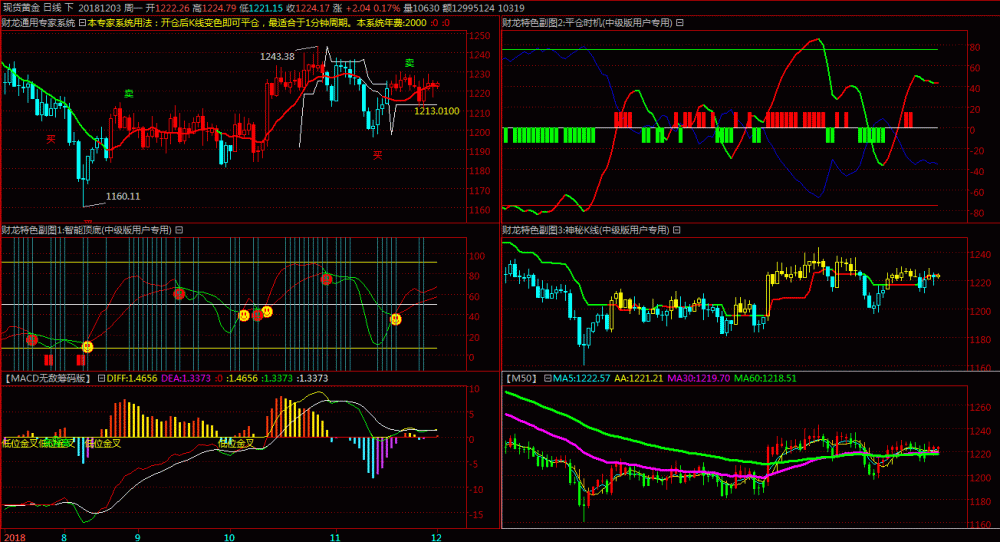Click the yellow 1213.0100 price label
This screenshot has width=1000, height=542.
[x=437, y=112]
